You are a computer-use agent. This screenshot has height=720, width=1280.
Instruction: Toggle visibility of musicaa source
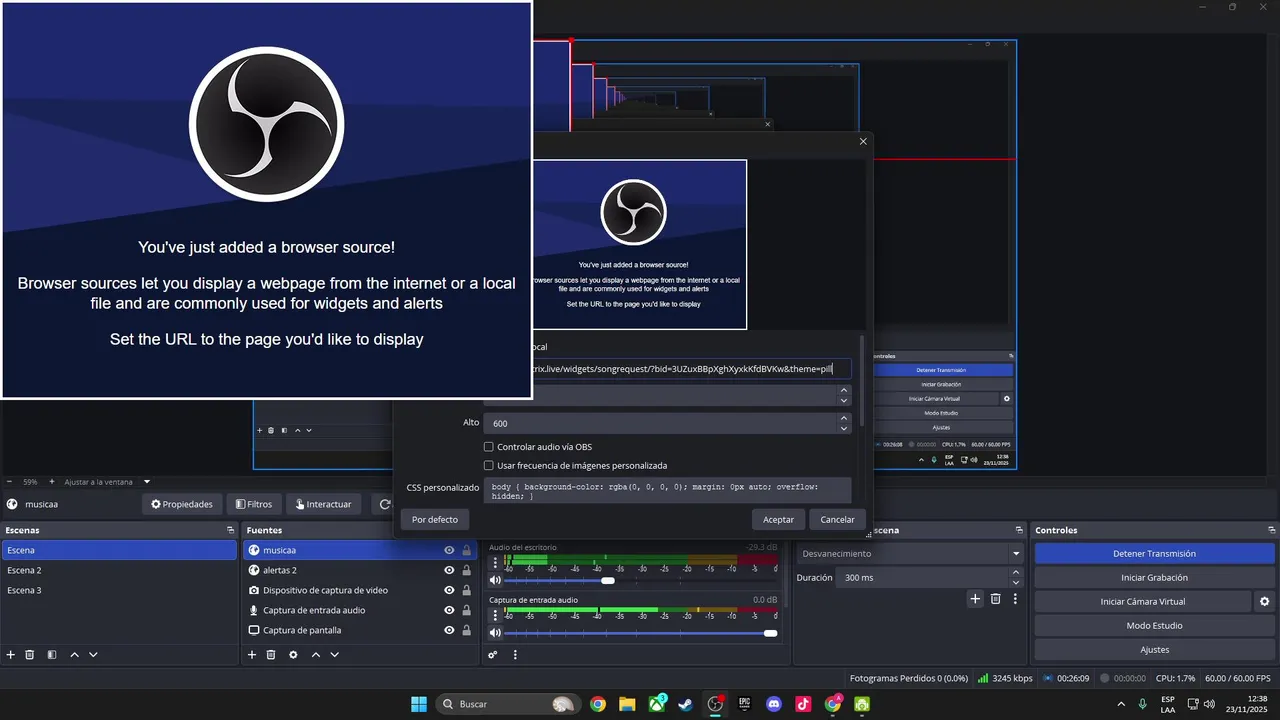(449, 550)
